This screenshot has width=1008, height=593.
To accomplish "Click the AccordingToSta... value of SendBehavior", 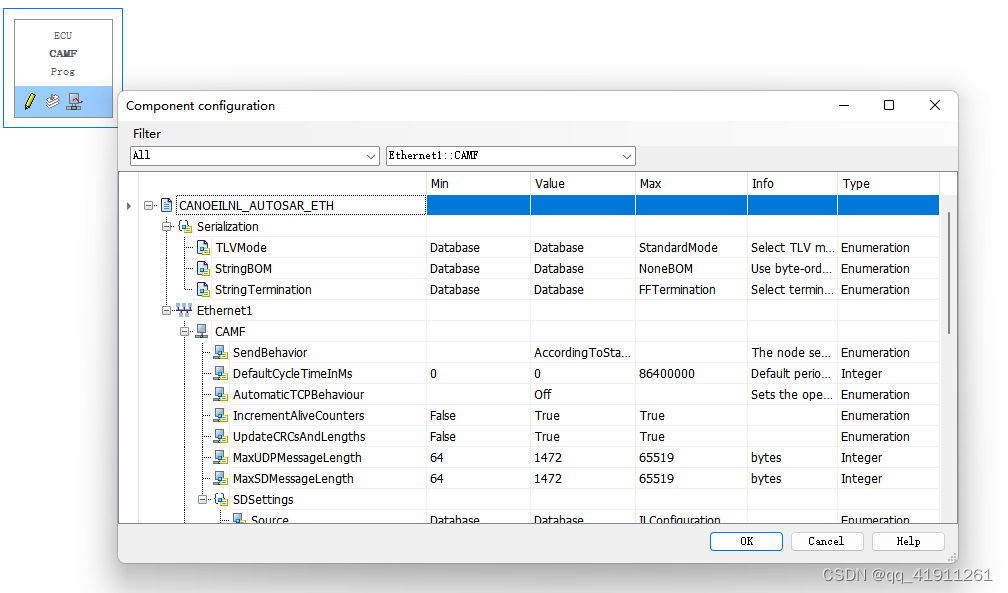I will click(582, 352).
